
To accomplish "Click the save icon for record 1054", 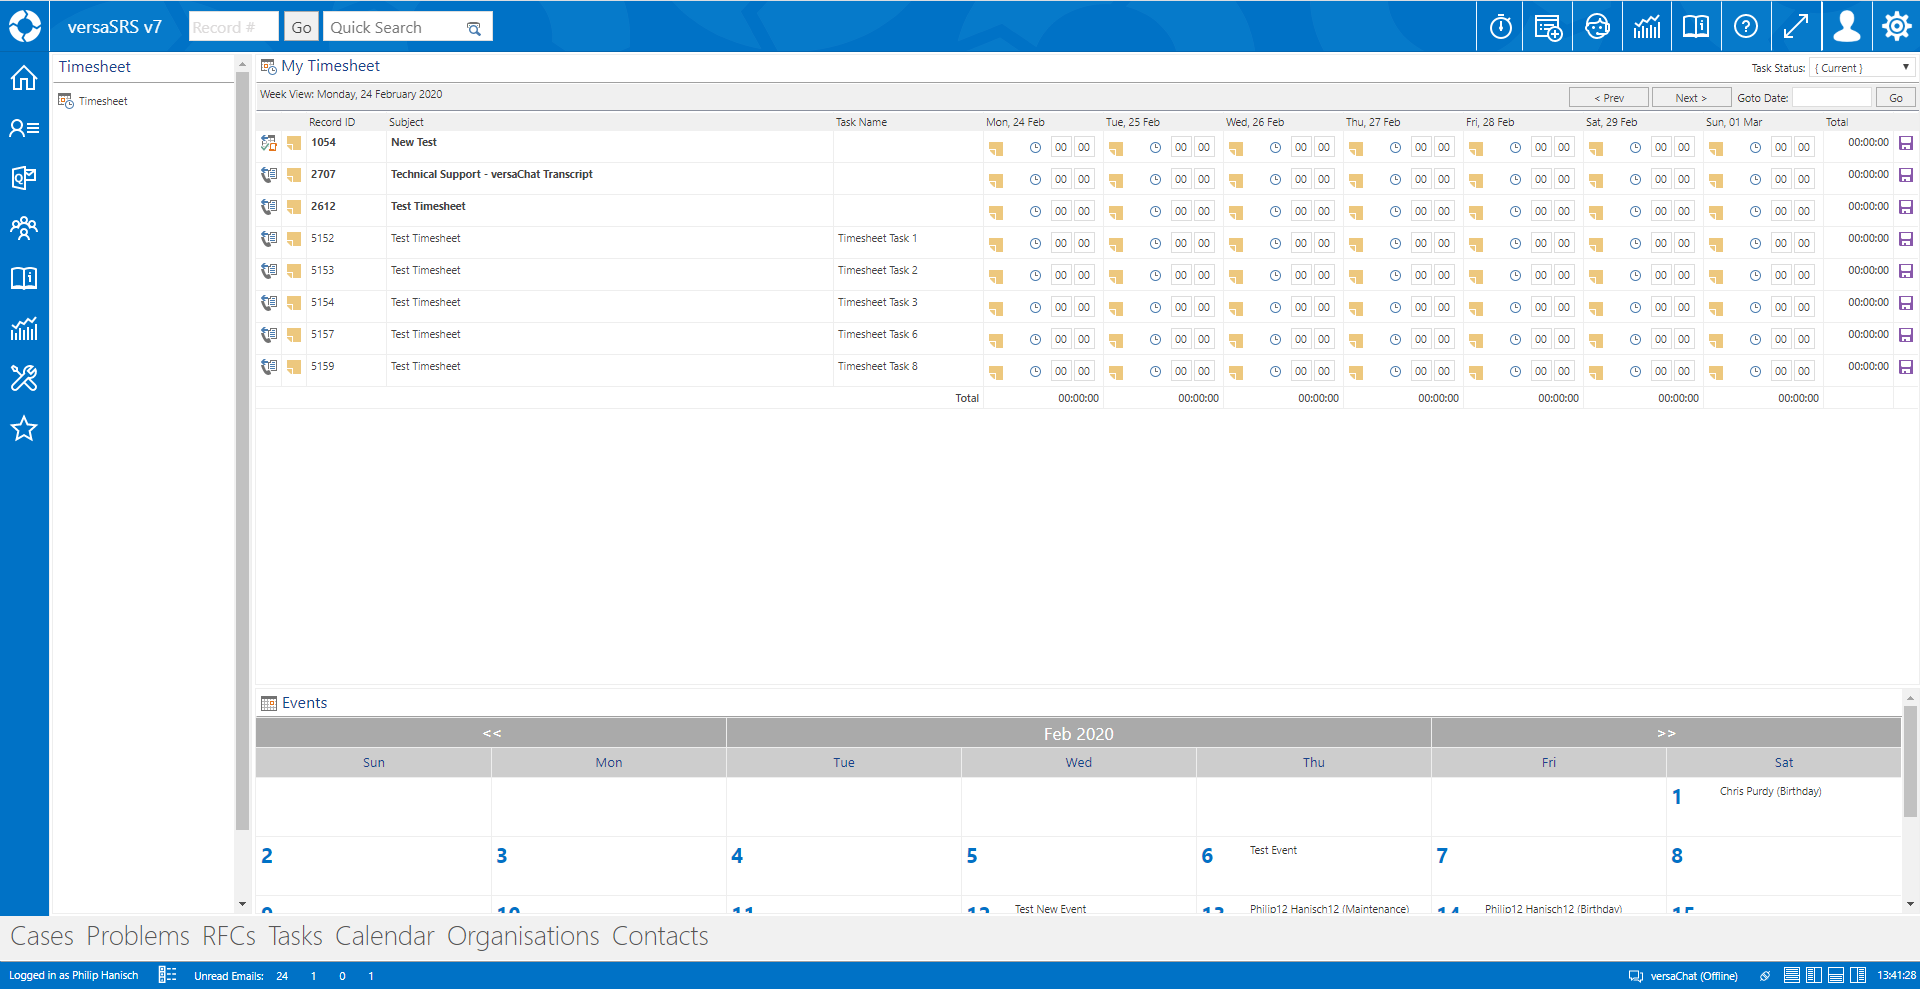I will 1905,143.
